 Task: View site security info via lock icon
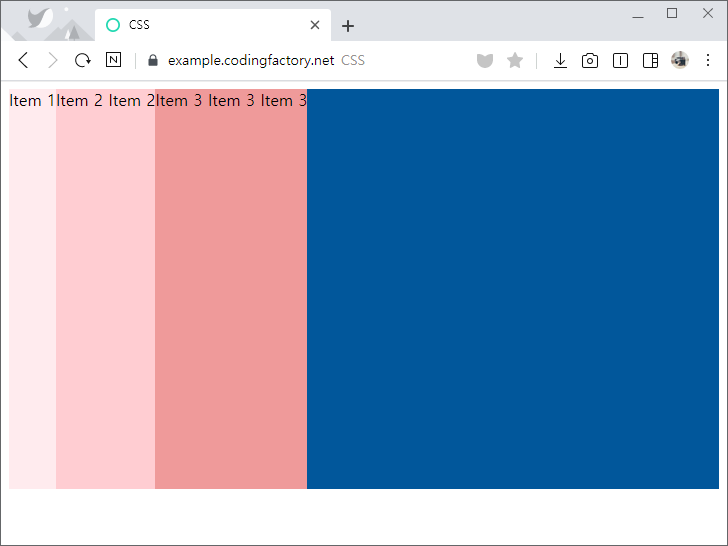tap(153, 60)
